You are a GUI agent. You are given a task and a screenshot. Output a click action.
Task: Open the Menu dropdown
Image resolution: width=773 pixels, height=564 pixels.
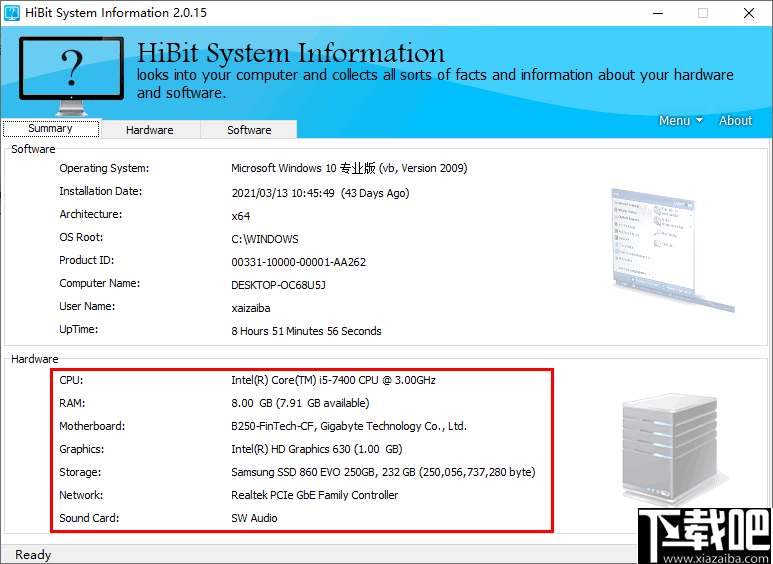pyautogui.click(x=681, y=121)
